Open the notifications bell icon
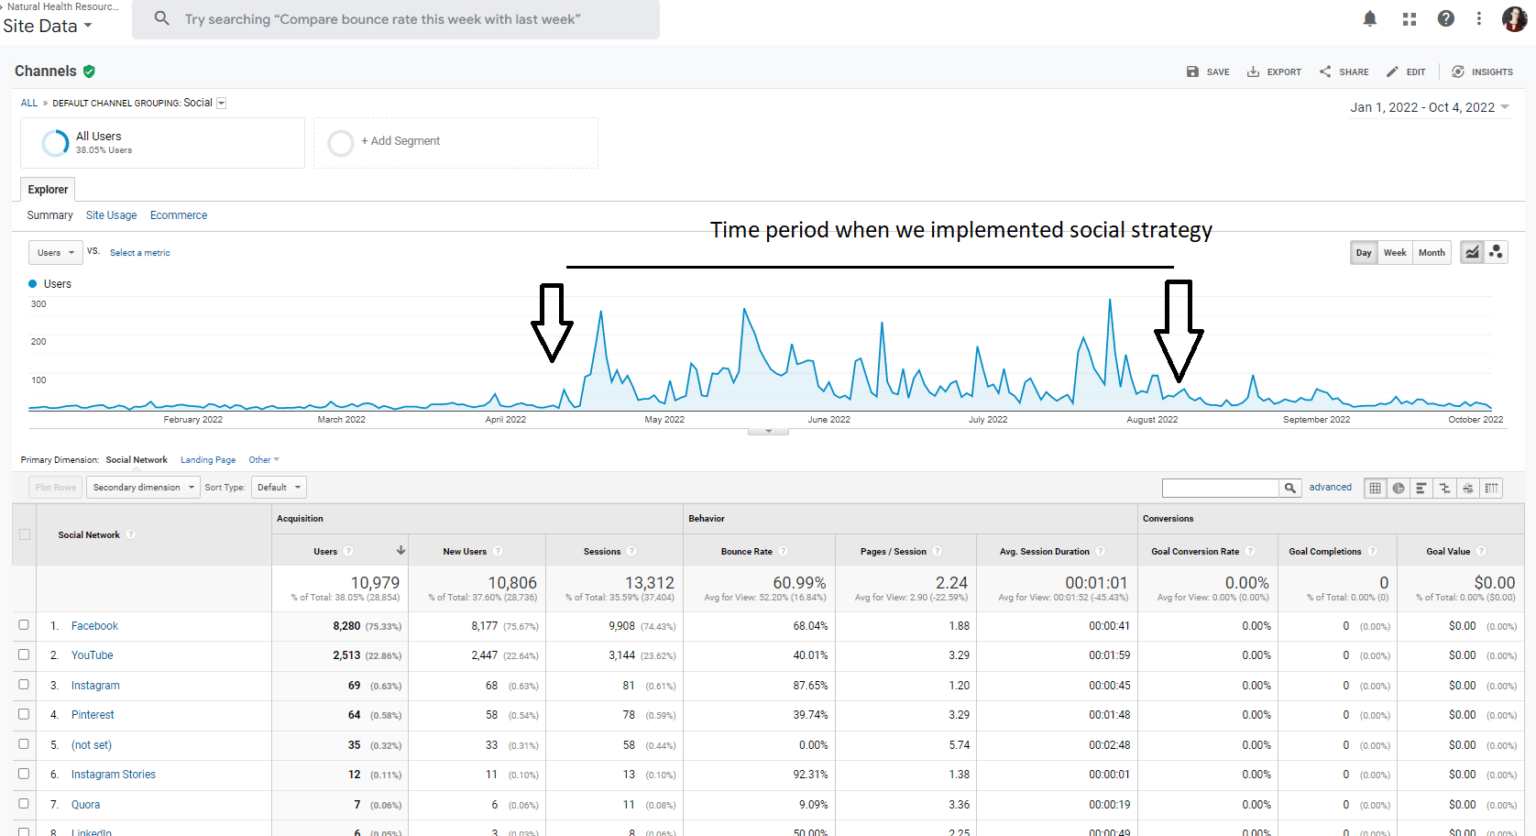The image size is (1536, 836). (1370, 18)
